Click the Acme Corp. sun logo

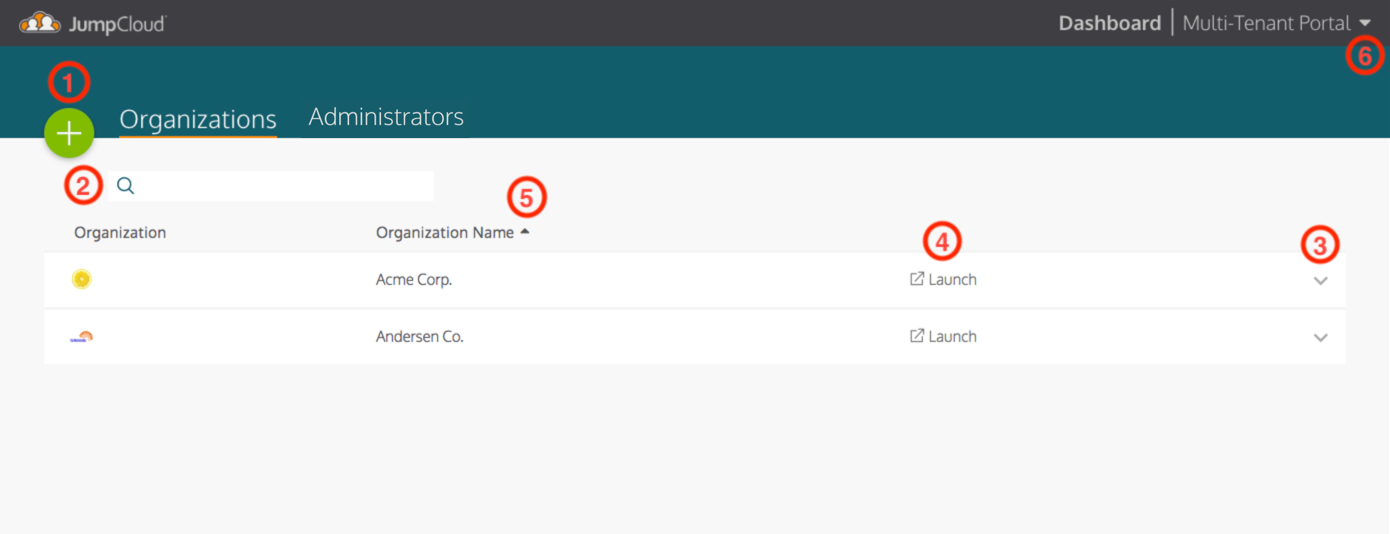[x=82, y=279]
